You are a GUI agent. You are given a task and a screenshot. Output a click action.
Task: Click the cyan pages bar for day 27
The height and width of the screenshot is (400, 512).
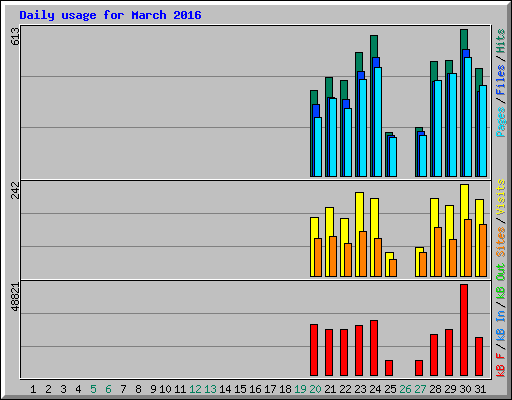[x=423, y=156]
